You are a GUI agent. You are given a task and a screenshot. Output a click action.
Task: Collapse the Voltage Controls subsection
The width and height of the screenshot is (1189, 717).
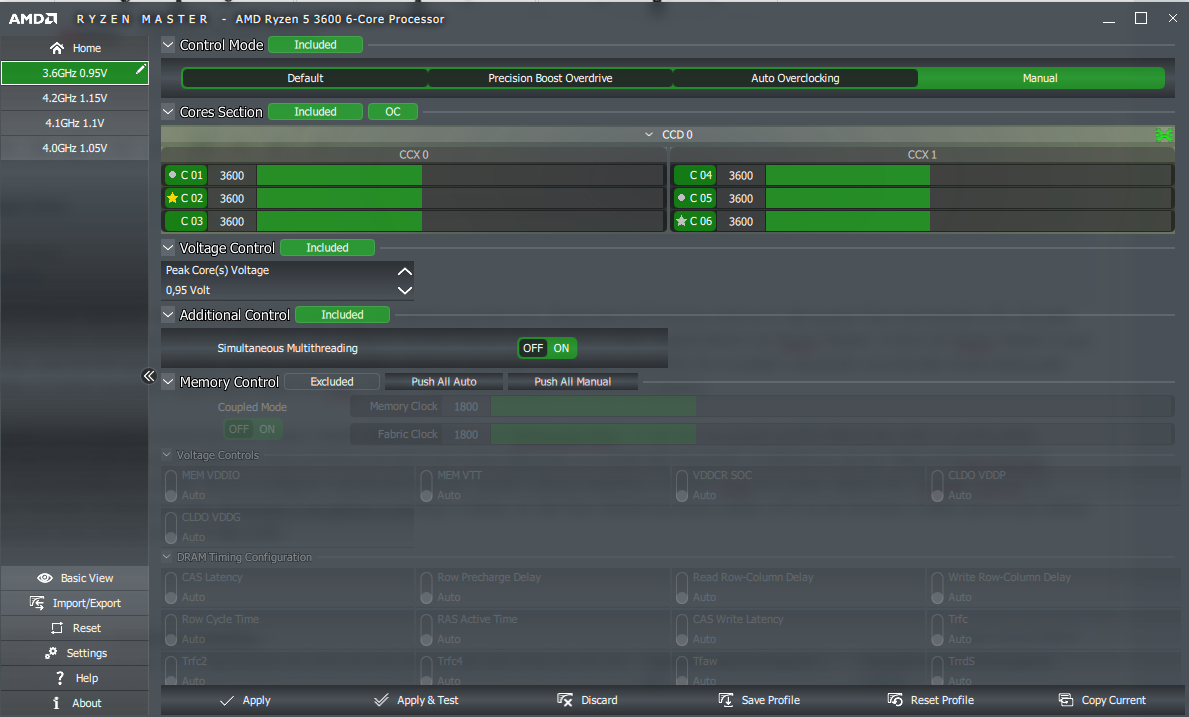click(167, 455)
